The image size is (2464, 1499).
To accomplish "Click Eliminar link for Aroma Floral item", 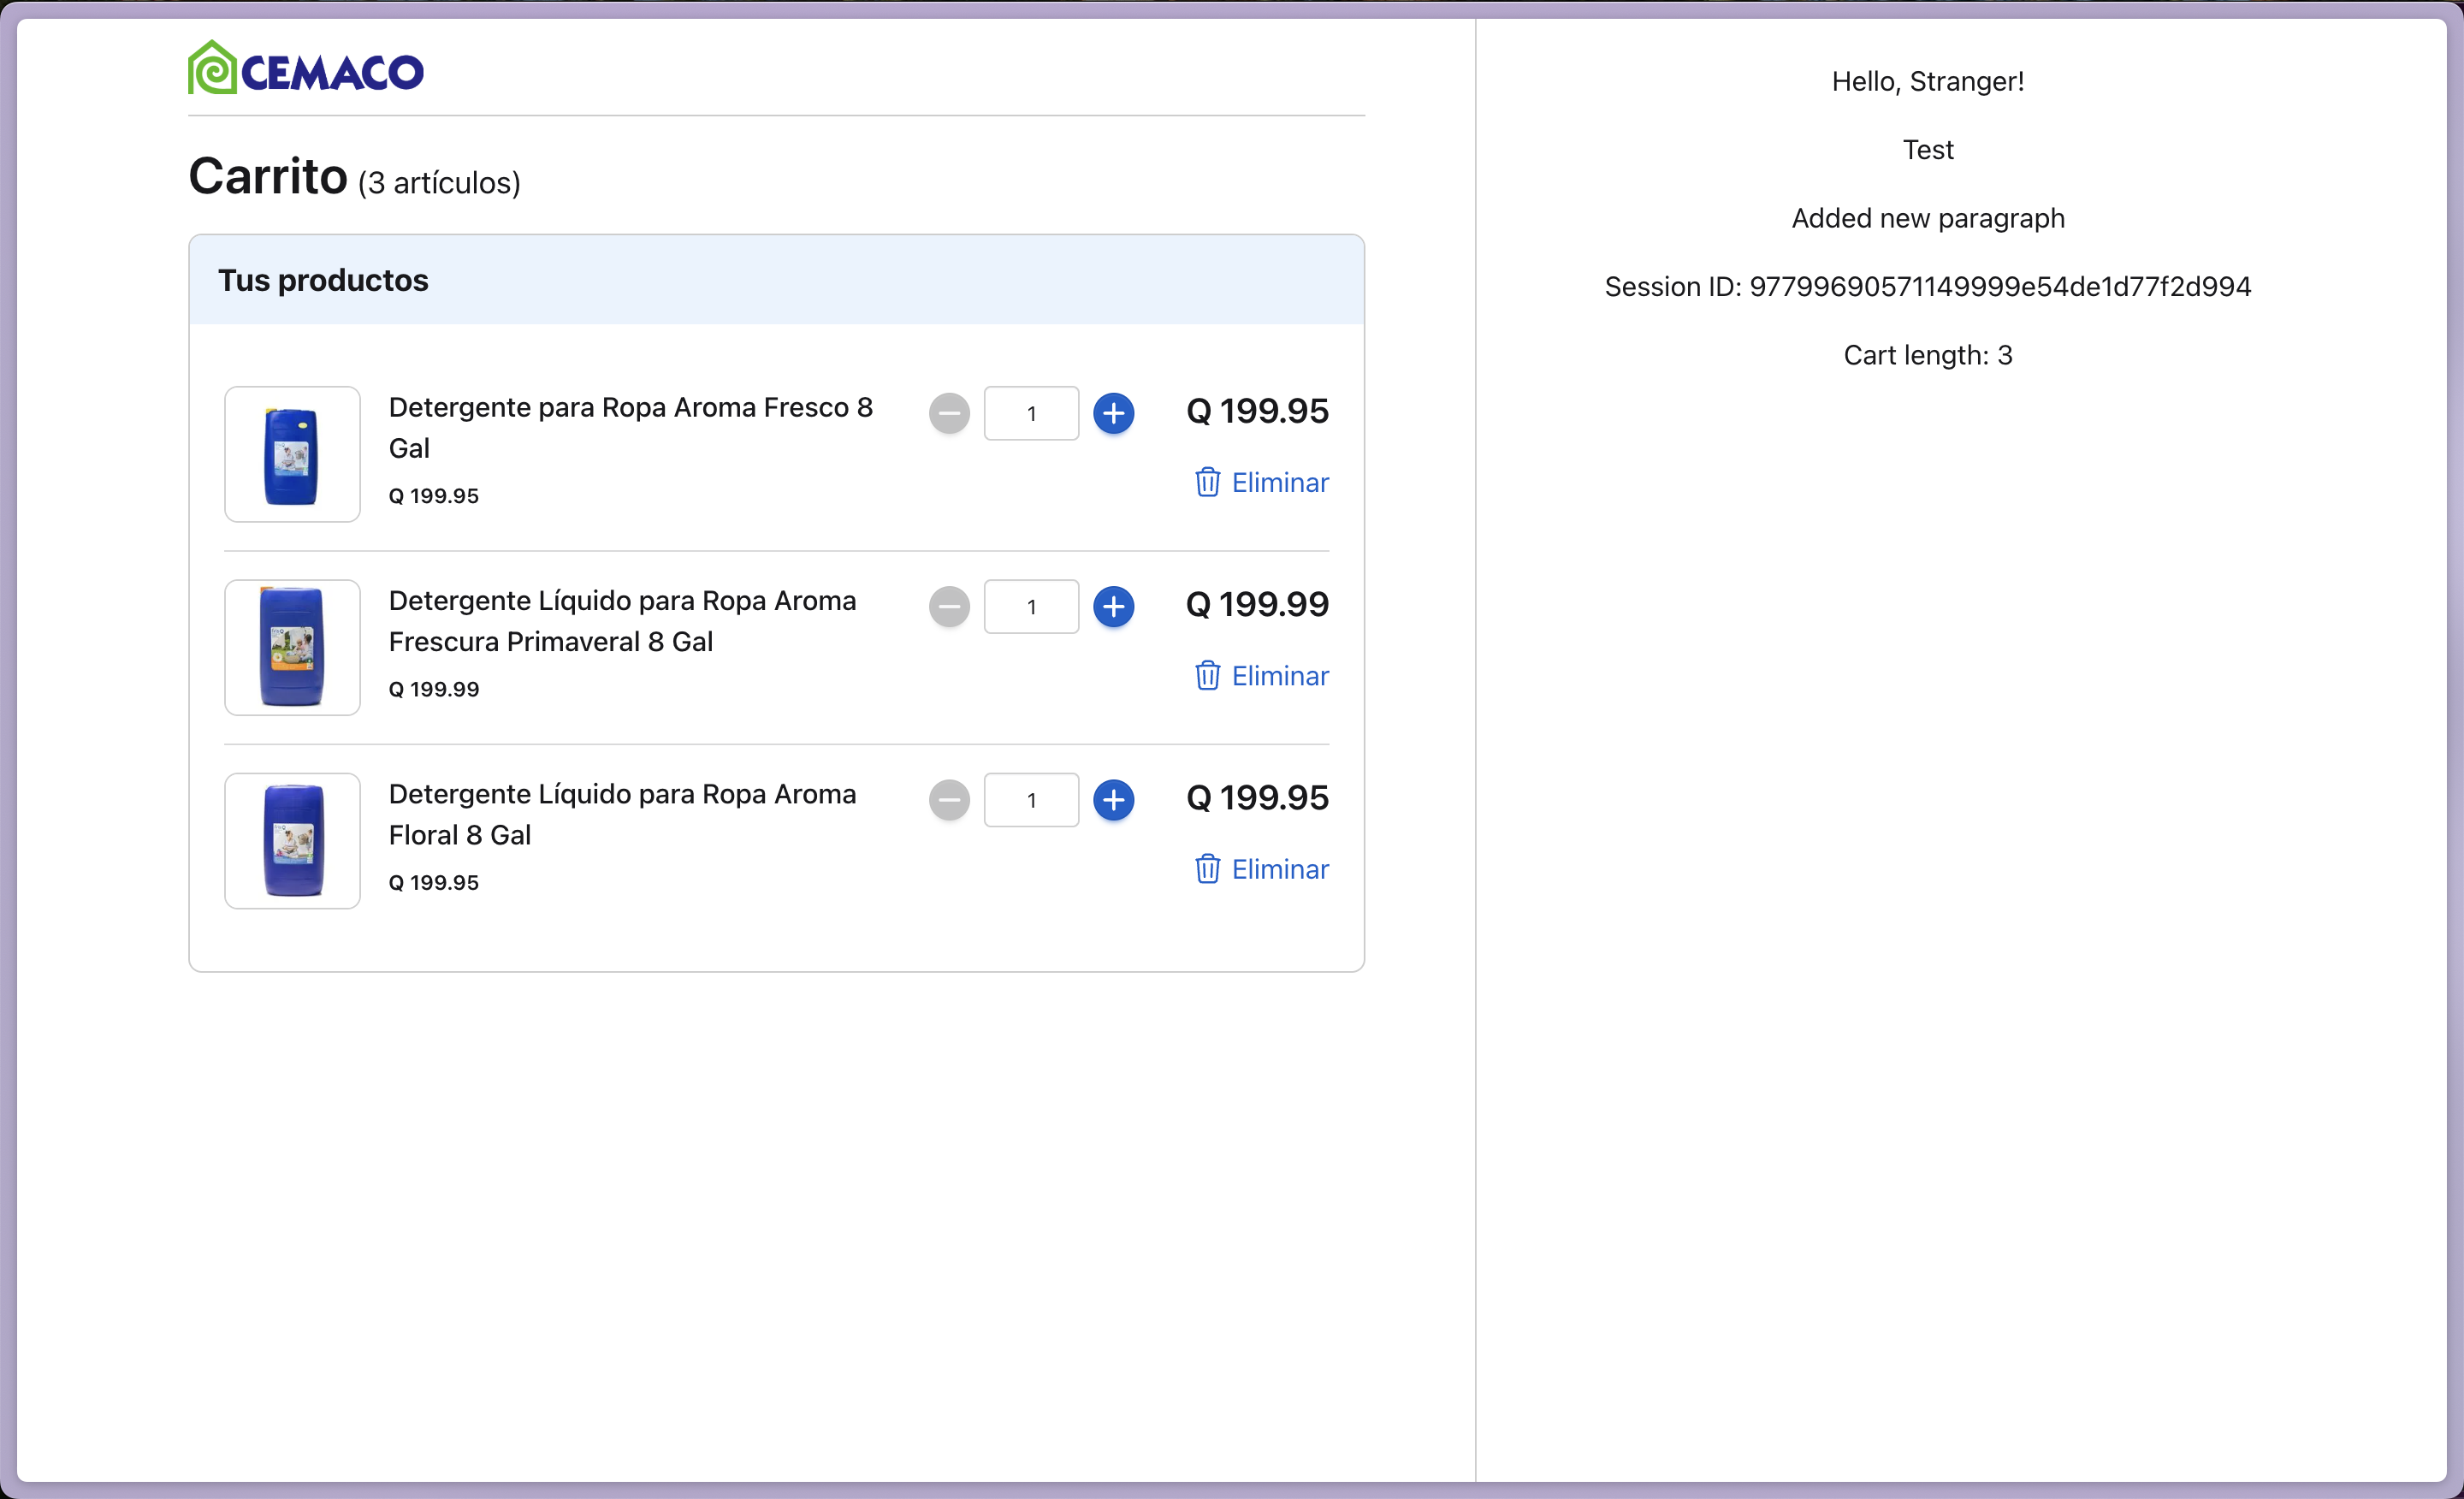I will 1279,869.
